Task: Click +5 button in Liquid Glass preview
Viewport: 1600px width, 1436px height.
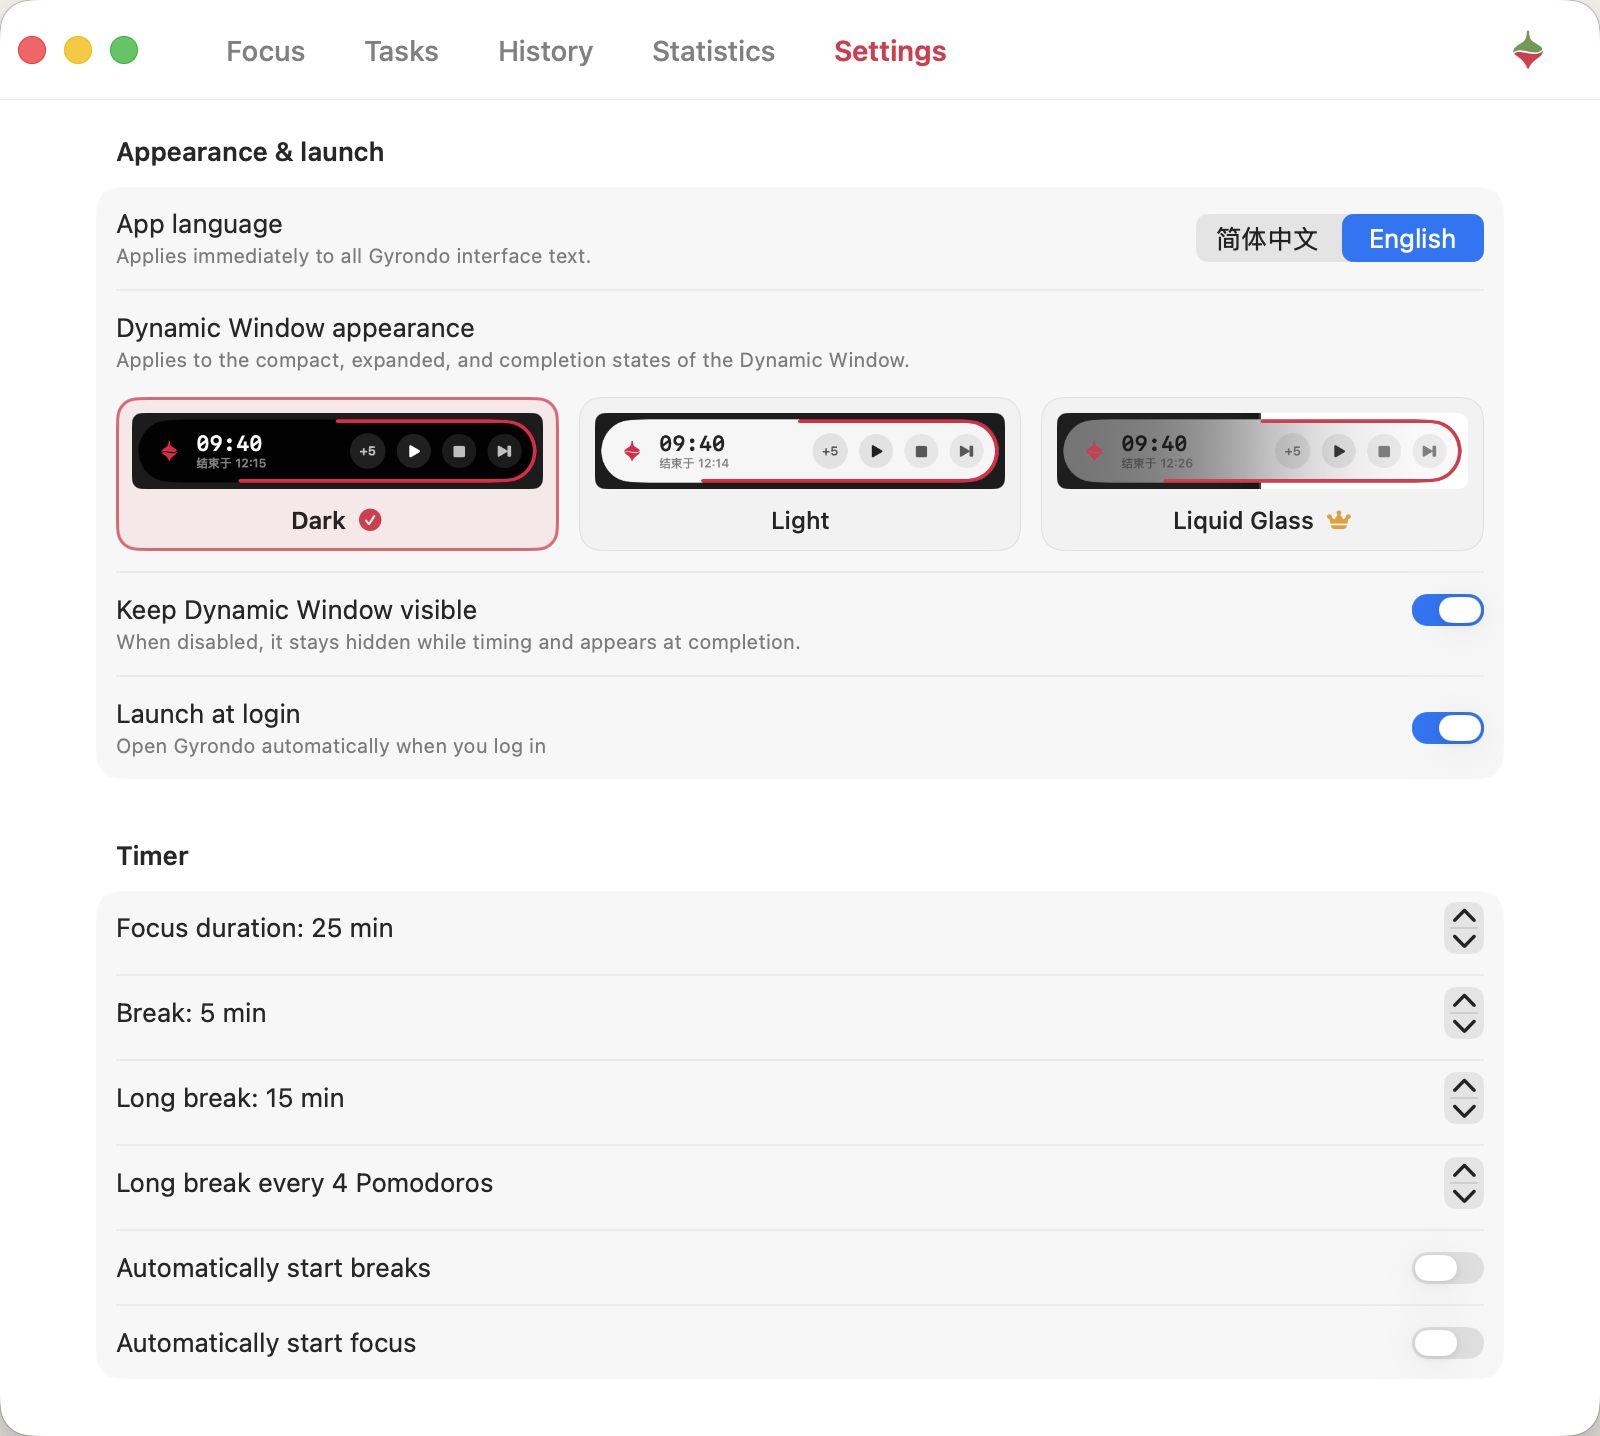Action: (x=1293, y=451)
